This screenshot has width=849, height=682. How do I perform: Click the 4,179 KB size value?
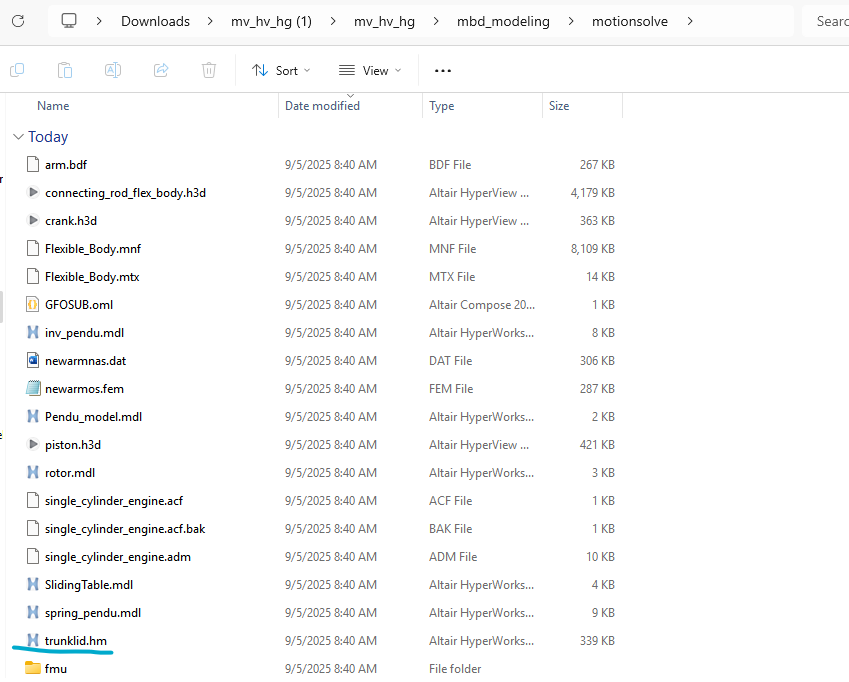tap(592, 192)
